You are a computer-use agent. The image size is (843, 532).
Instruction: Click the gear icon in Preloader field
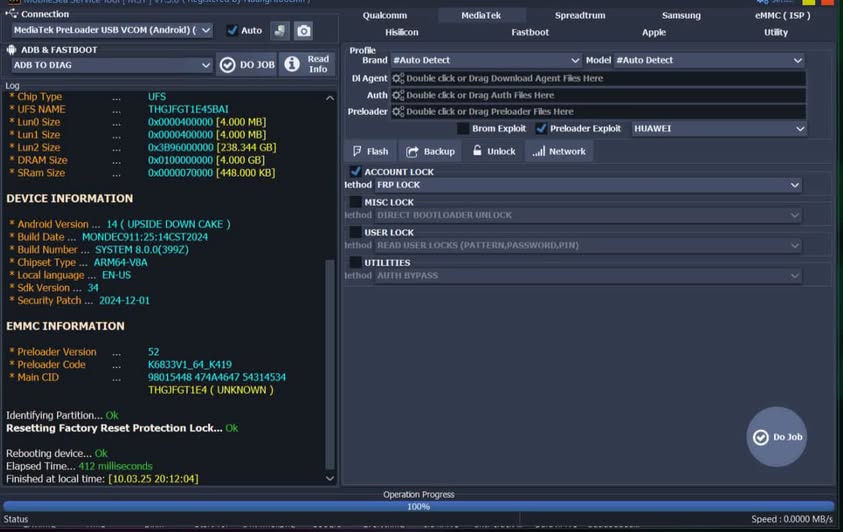click(x=398, y=112)
